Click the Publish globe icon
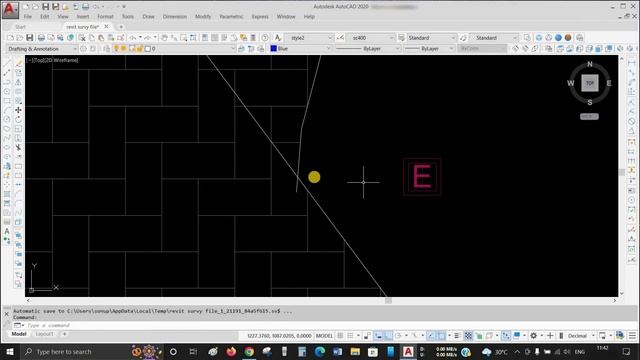Screen dimensions: 640x360 (70, 38)
